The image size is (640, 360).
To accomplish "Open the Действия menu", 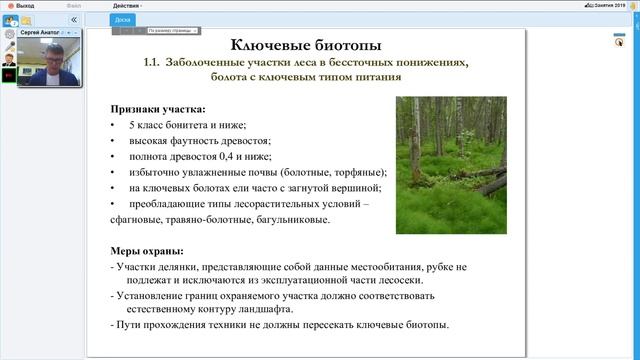I will click(x=127, y=6).
